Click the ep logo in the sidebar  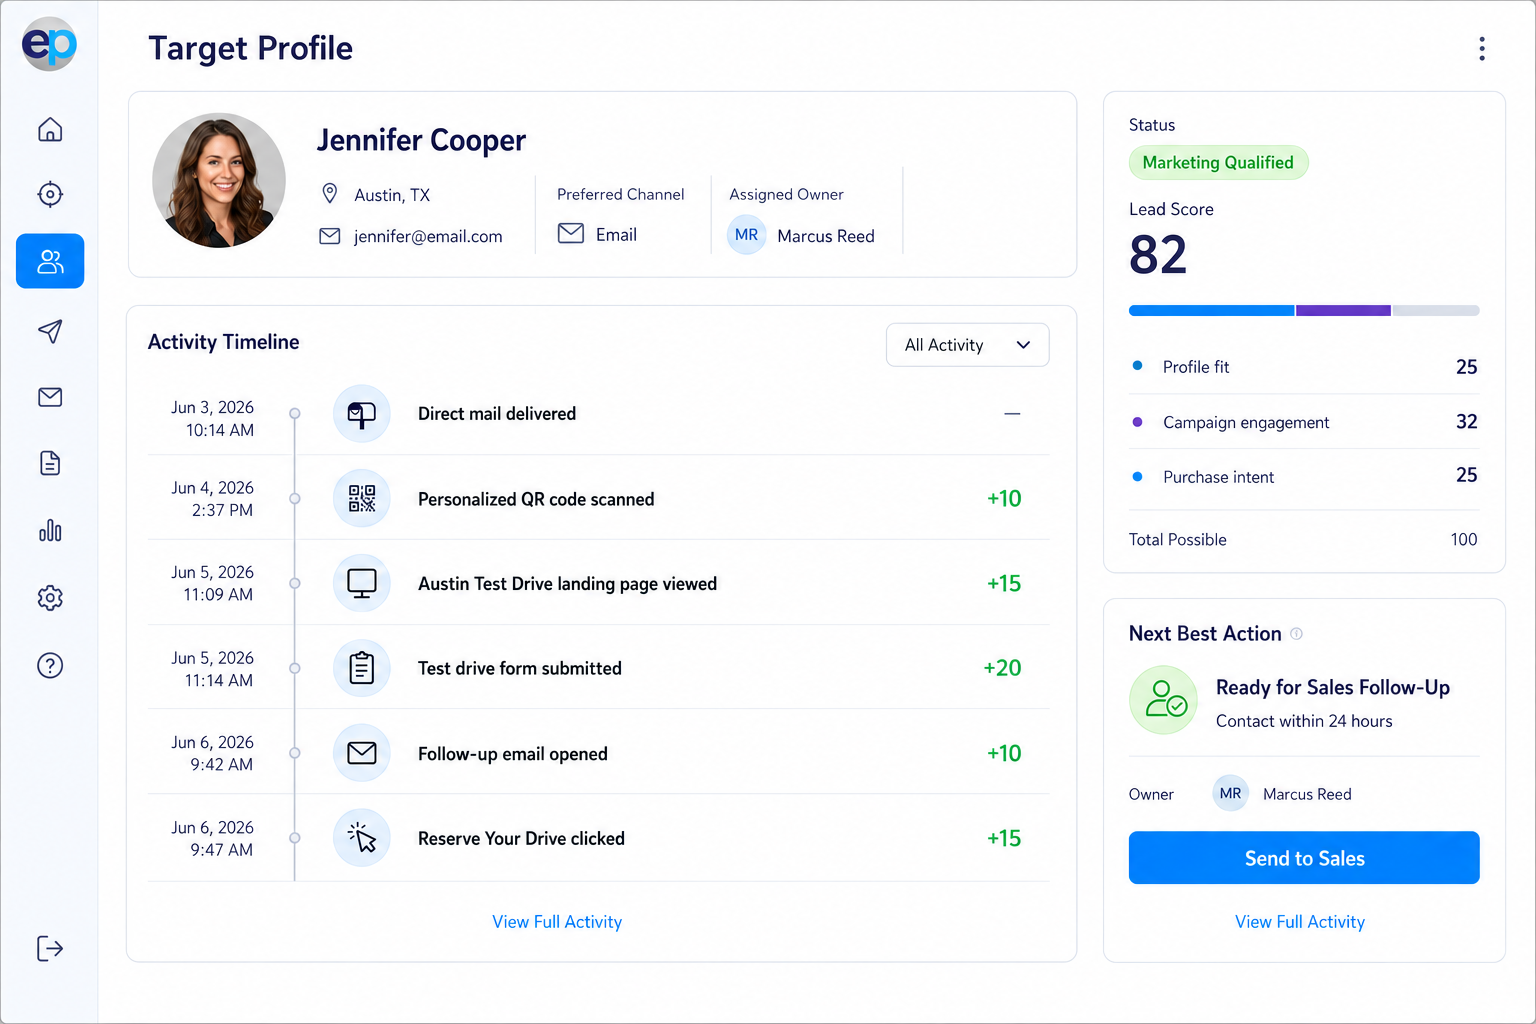pos(49,44)
